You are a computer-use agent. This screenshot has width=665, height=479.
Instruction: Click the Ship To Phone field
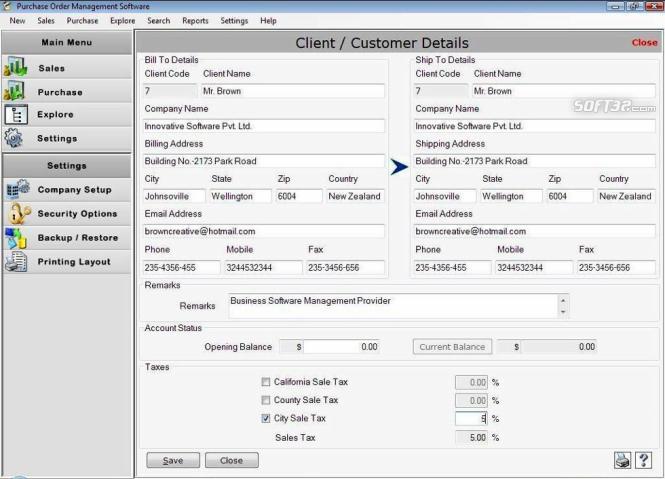point(452,268)
